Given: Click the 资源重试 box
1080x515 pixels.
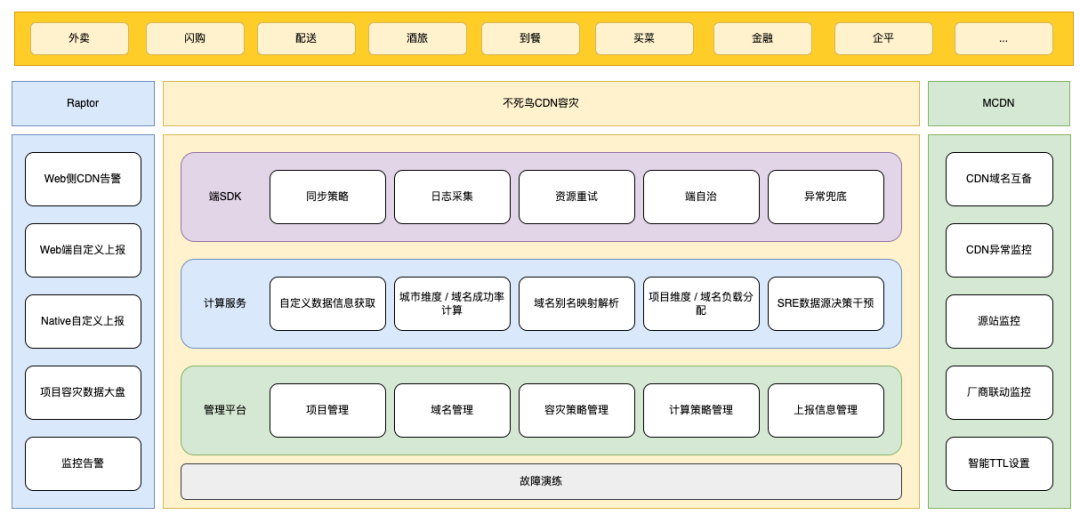Looking at the screenshot, I should point(576,197).
